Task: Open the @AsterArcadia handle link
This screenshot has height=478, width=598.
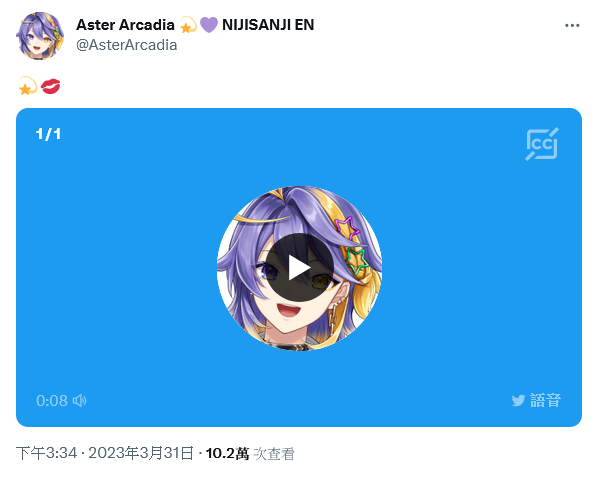Action: [127, 45]
